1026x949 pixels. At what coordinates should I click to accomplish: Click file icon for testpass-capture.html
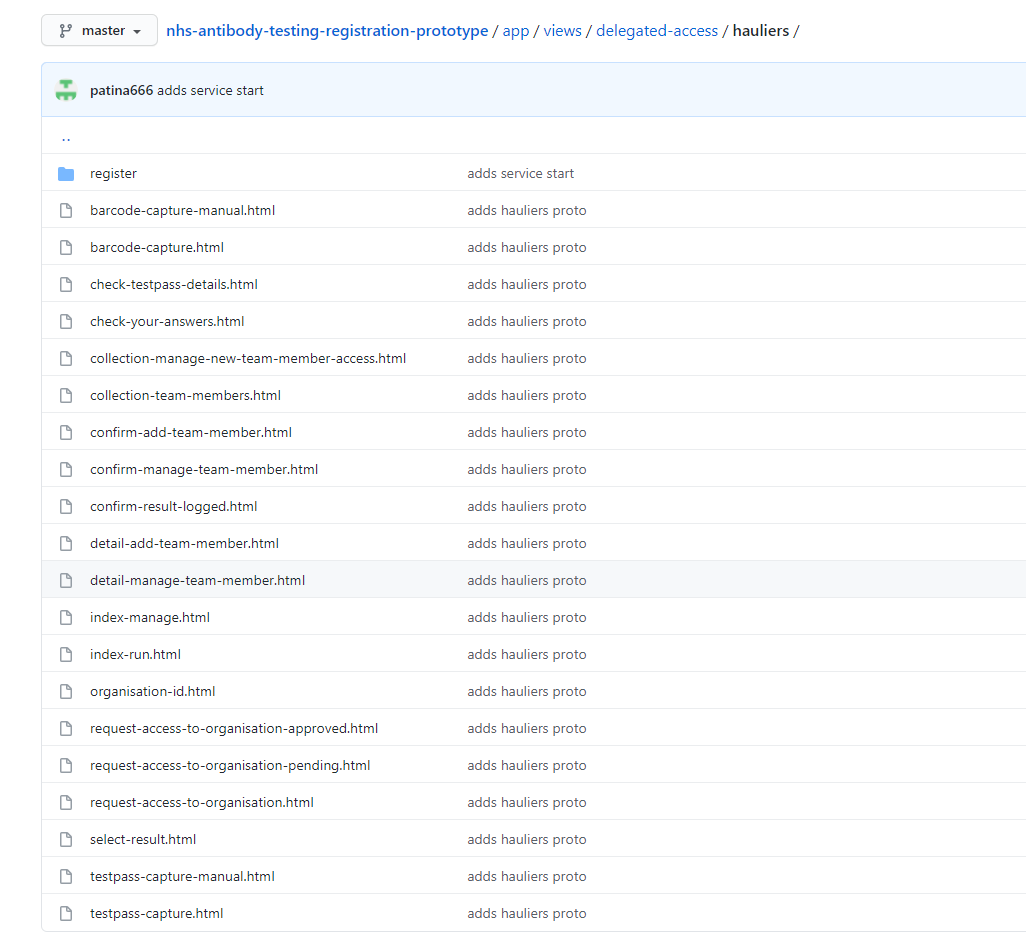point(66,913)
